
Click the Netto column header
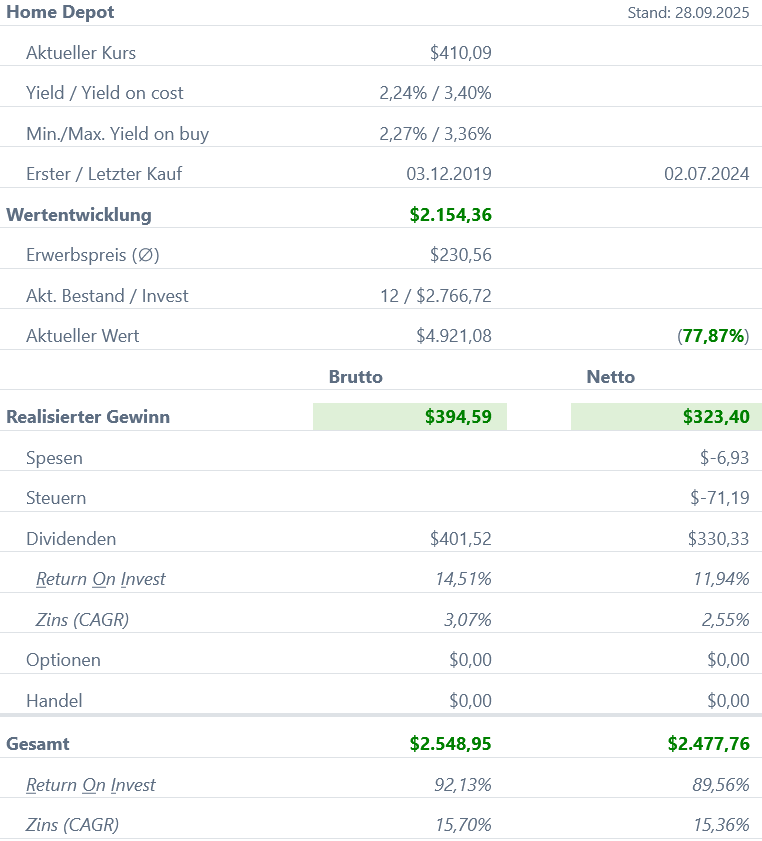[x=610, y=377]
